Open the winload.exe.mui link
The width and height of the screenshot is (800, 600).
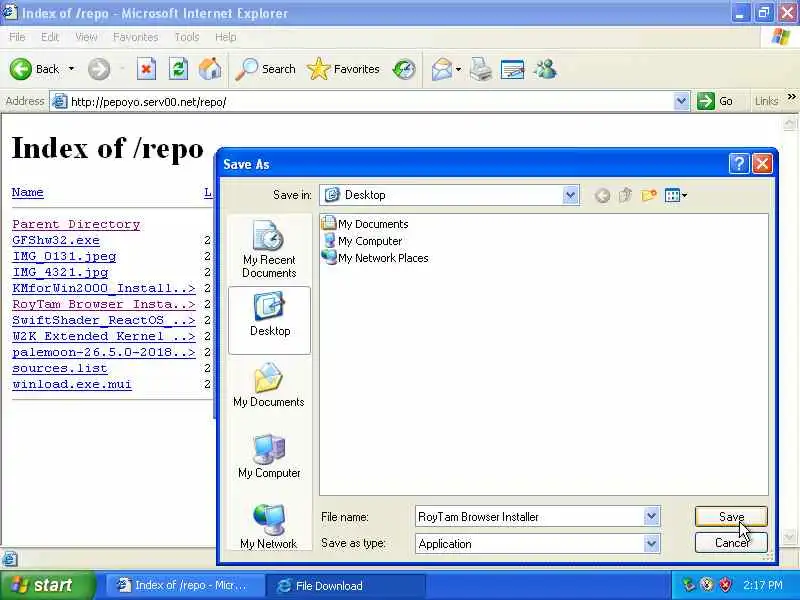72,384
